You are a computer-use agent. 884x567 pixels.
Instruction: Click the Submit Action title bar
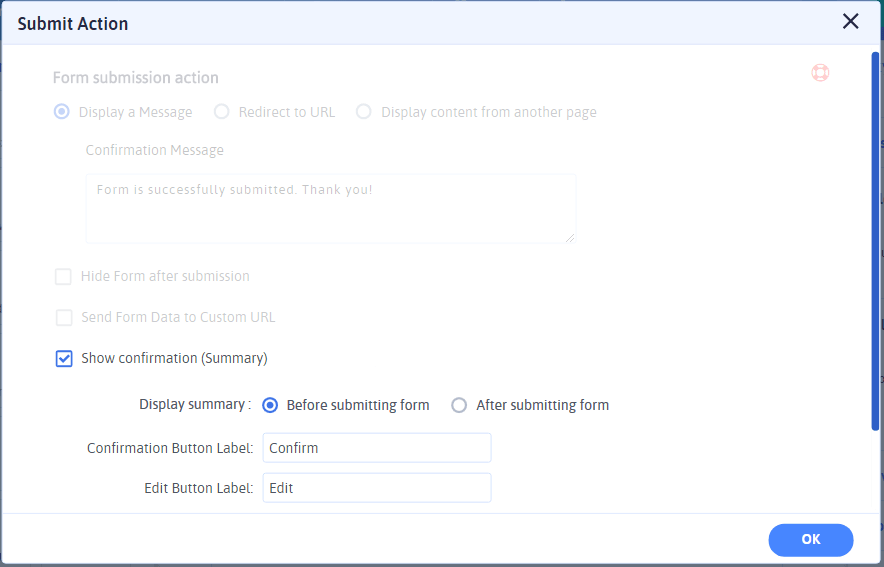tap(400, 23)
